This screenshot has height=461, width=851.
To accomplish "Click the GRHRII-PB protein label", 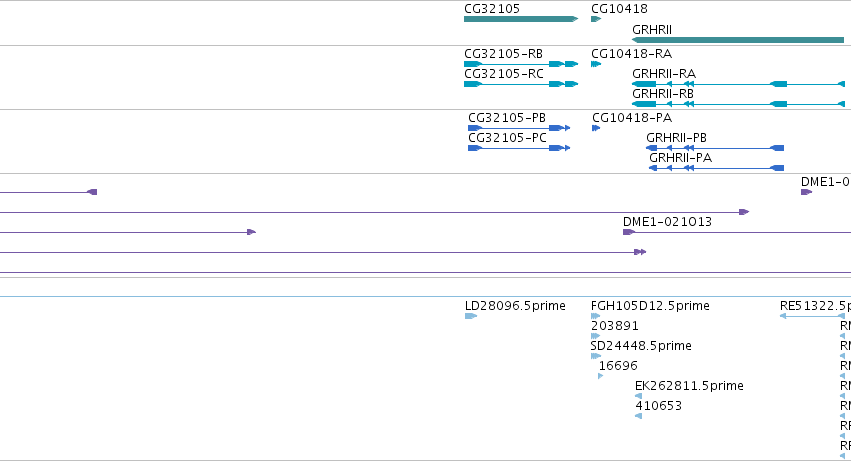I will (x=676, y=138).
